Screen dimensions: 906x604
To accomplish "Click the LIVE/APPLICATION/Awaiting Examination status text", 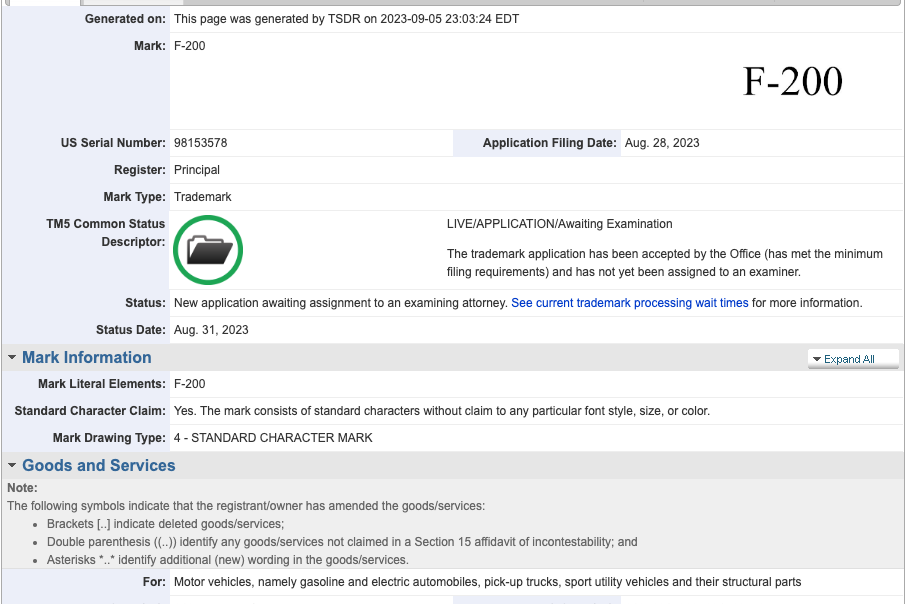I will point(559,224).
